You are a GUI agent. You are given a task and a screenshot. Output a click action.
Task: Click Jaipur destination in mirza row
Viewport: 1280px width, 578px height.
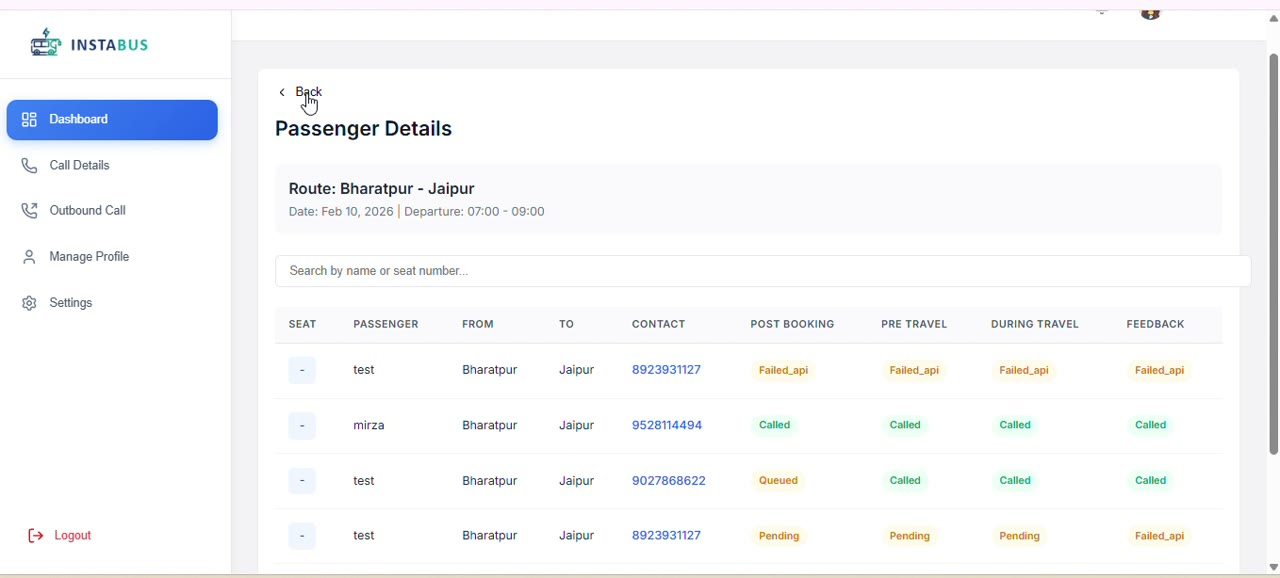(577, 425)
